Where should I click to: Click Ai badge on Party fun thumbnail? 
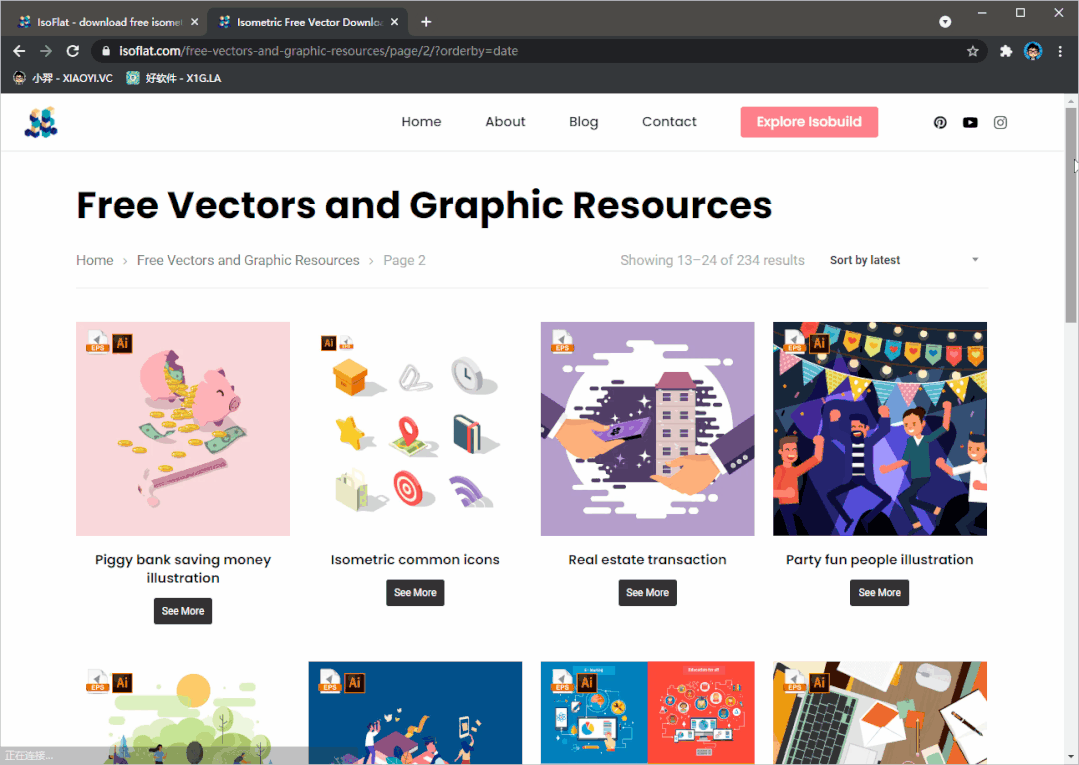pyautogui.click(x=819, y=343)
